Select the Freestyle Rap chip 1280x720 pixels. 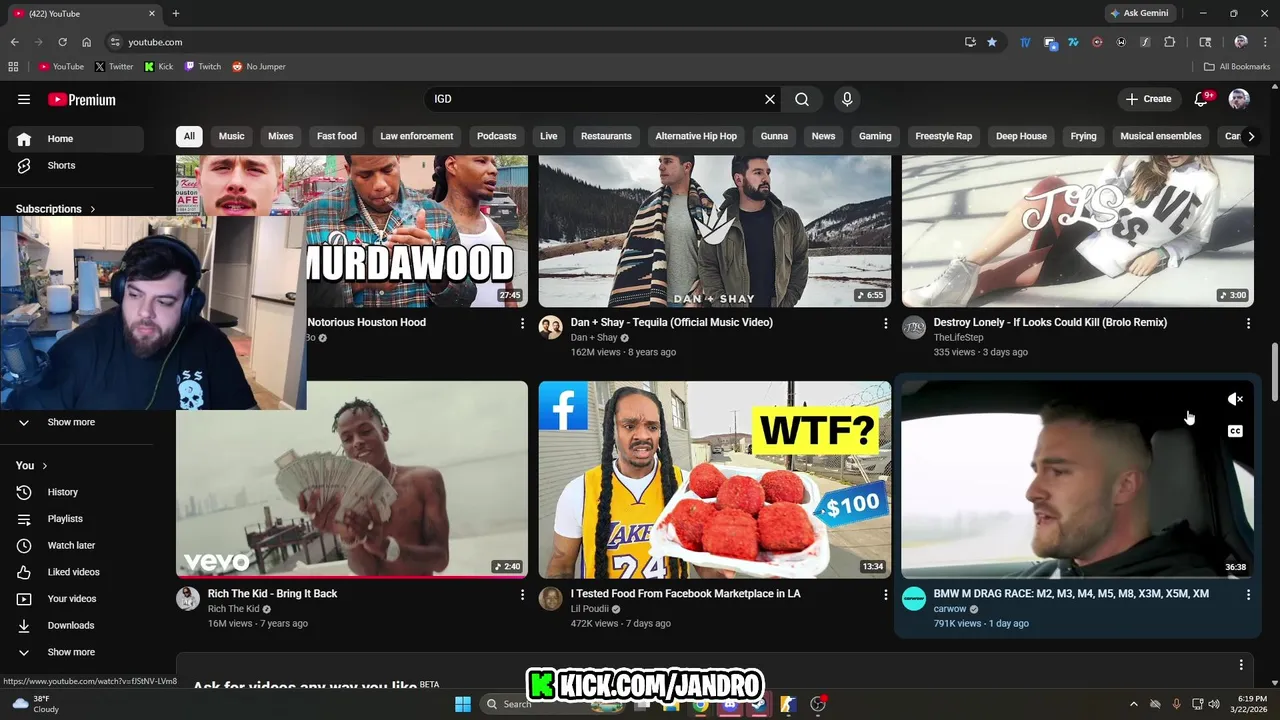(x=944, y=136)
